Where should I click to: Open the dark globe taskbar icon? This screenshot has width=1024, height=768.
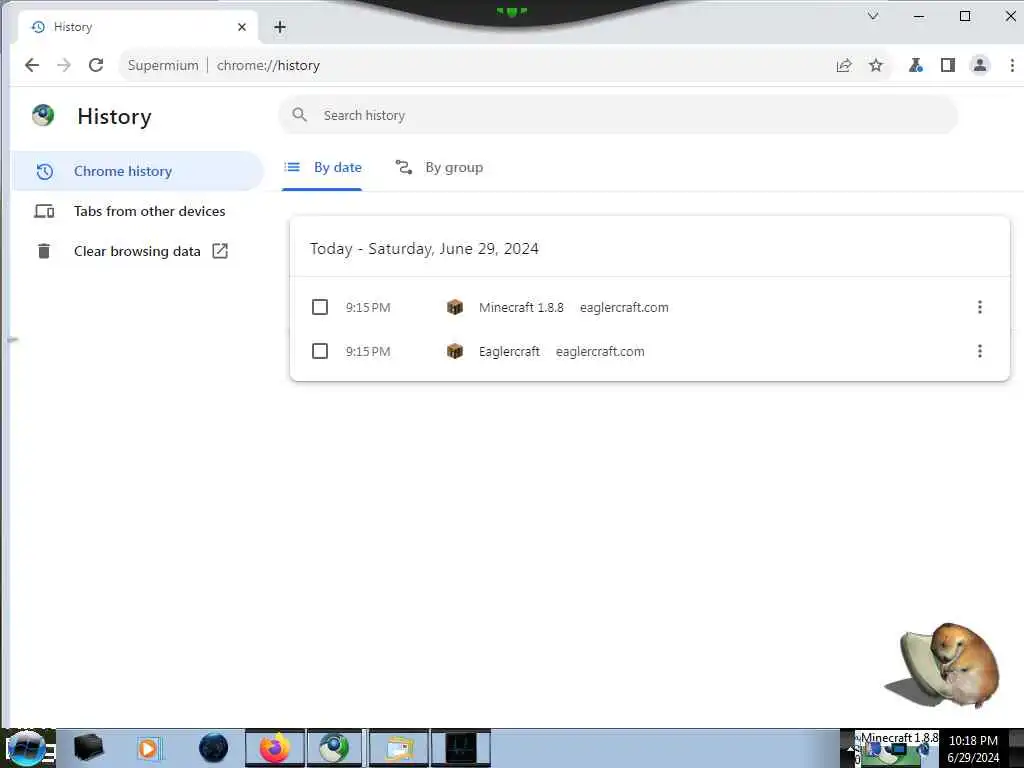coord(214,748)
